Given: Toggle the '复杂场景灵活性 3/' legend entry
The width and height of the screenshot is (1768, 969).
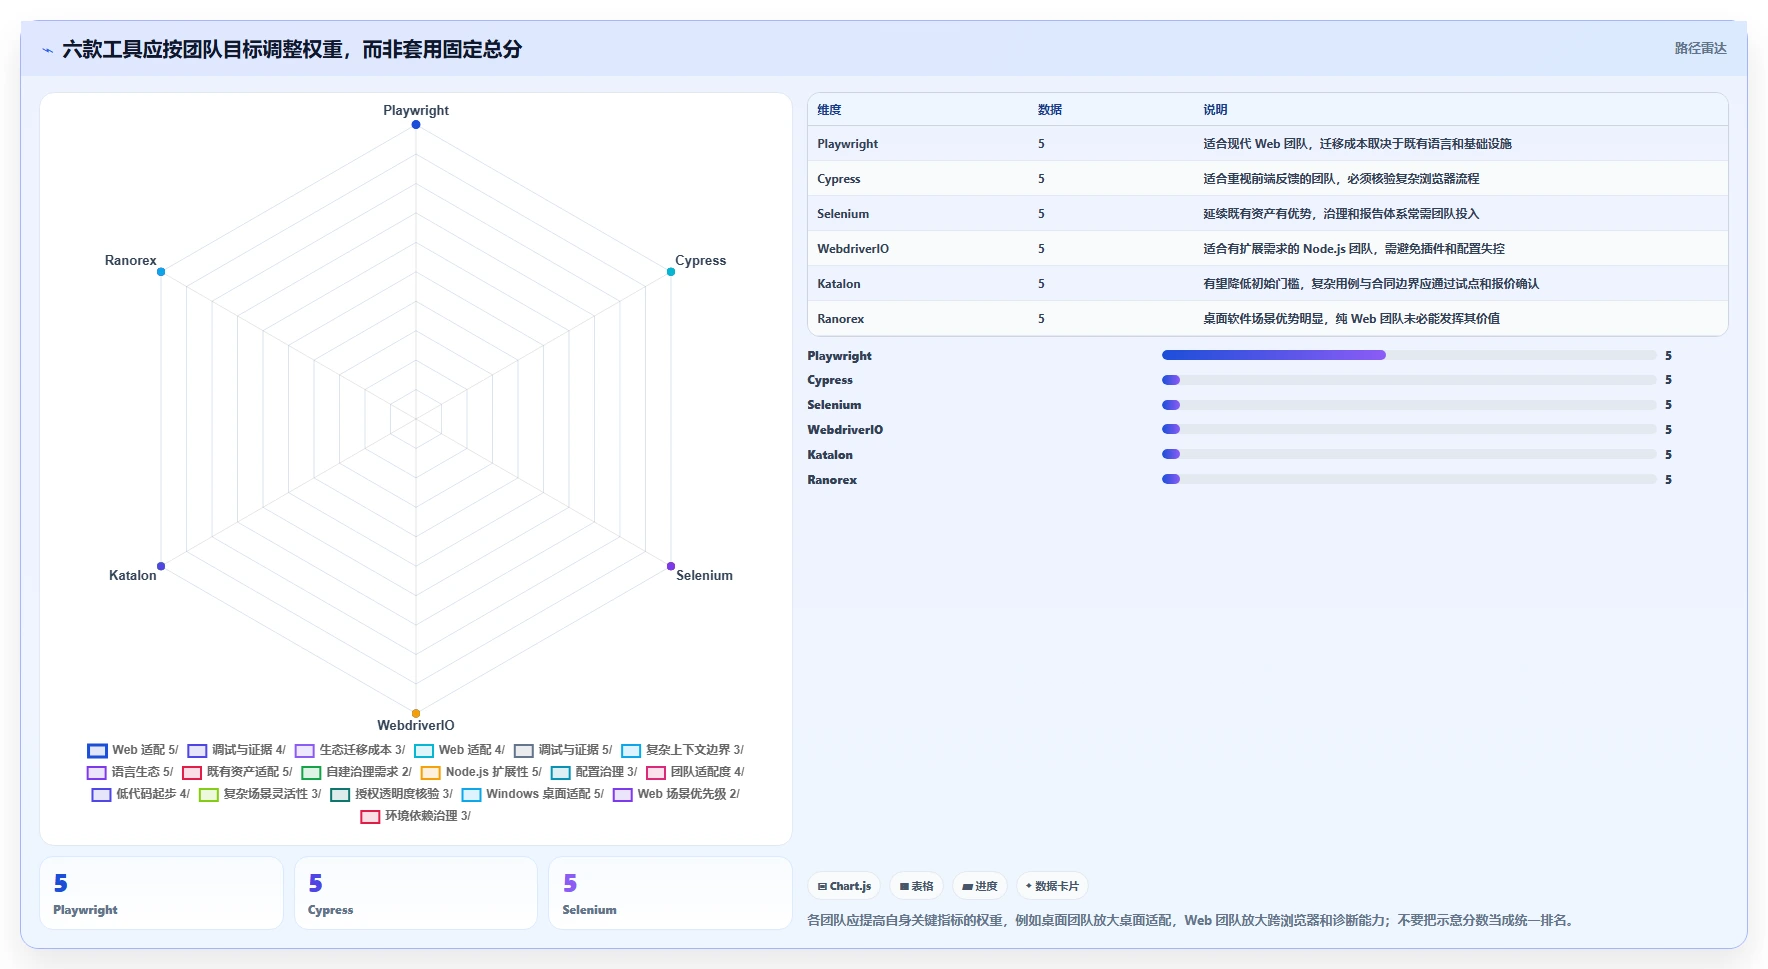Looking at the screenshot, I should point(260,794).
